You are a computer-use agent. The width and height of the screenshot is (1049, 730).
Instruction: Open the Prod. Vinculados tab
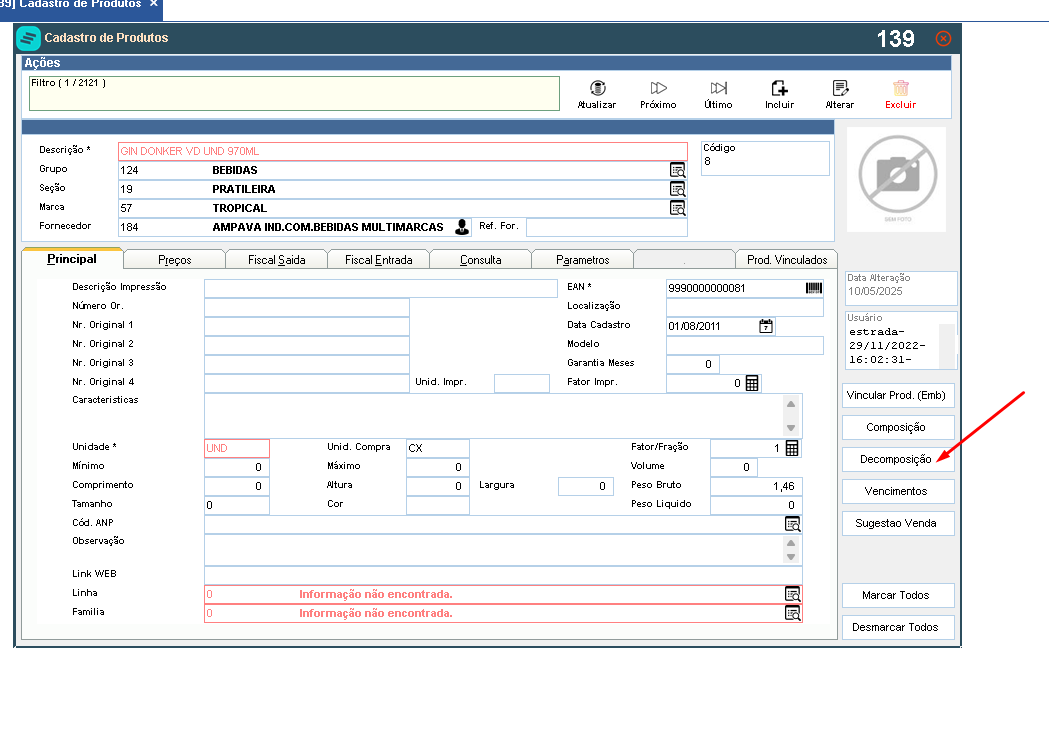(x=787, y=260)
